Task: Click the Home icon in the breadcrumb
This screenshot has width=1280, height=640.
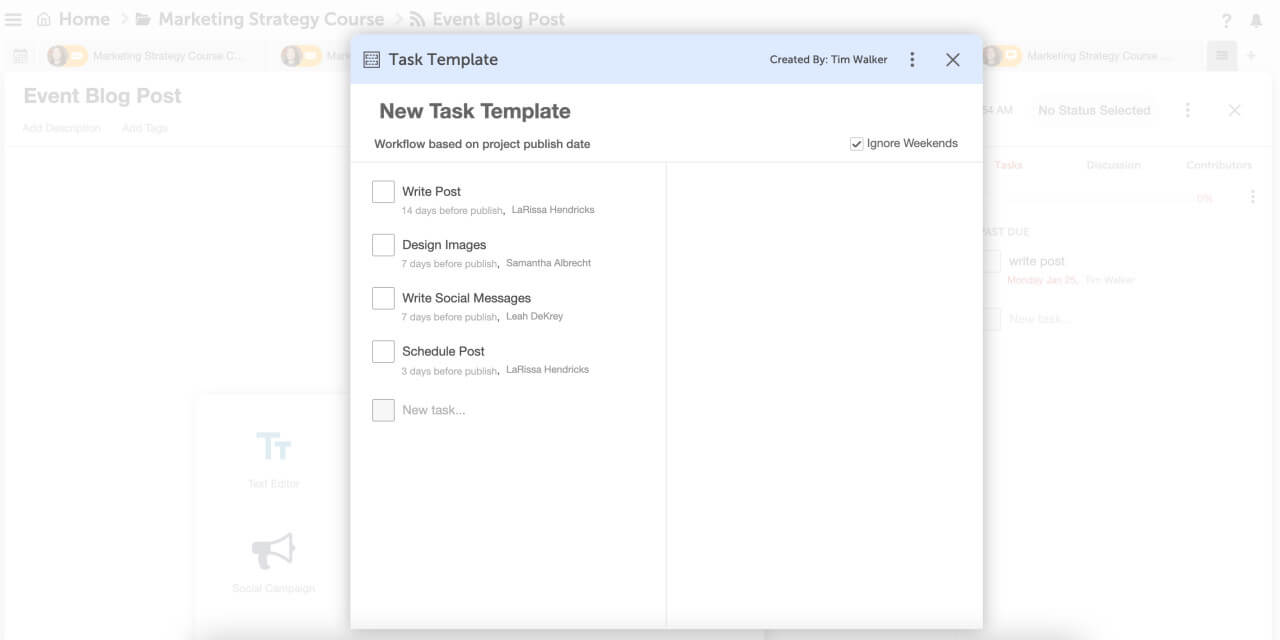Action: (x=44, y=18)
